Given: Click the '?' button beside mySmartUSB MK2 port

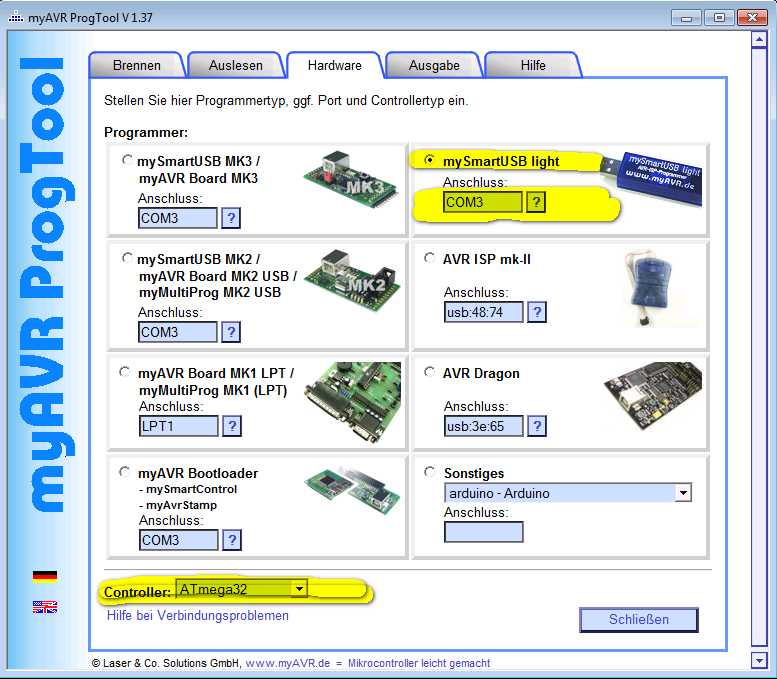Looking at the screenshot, I should pos(231,332).
